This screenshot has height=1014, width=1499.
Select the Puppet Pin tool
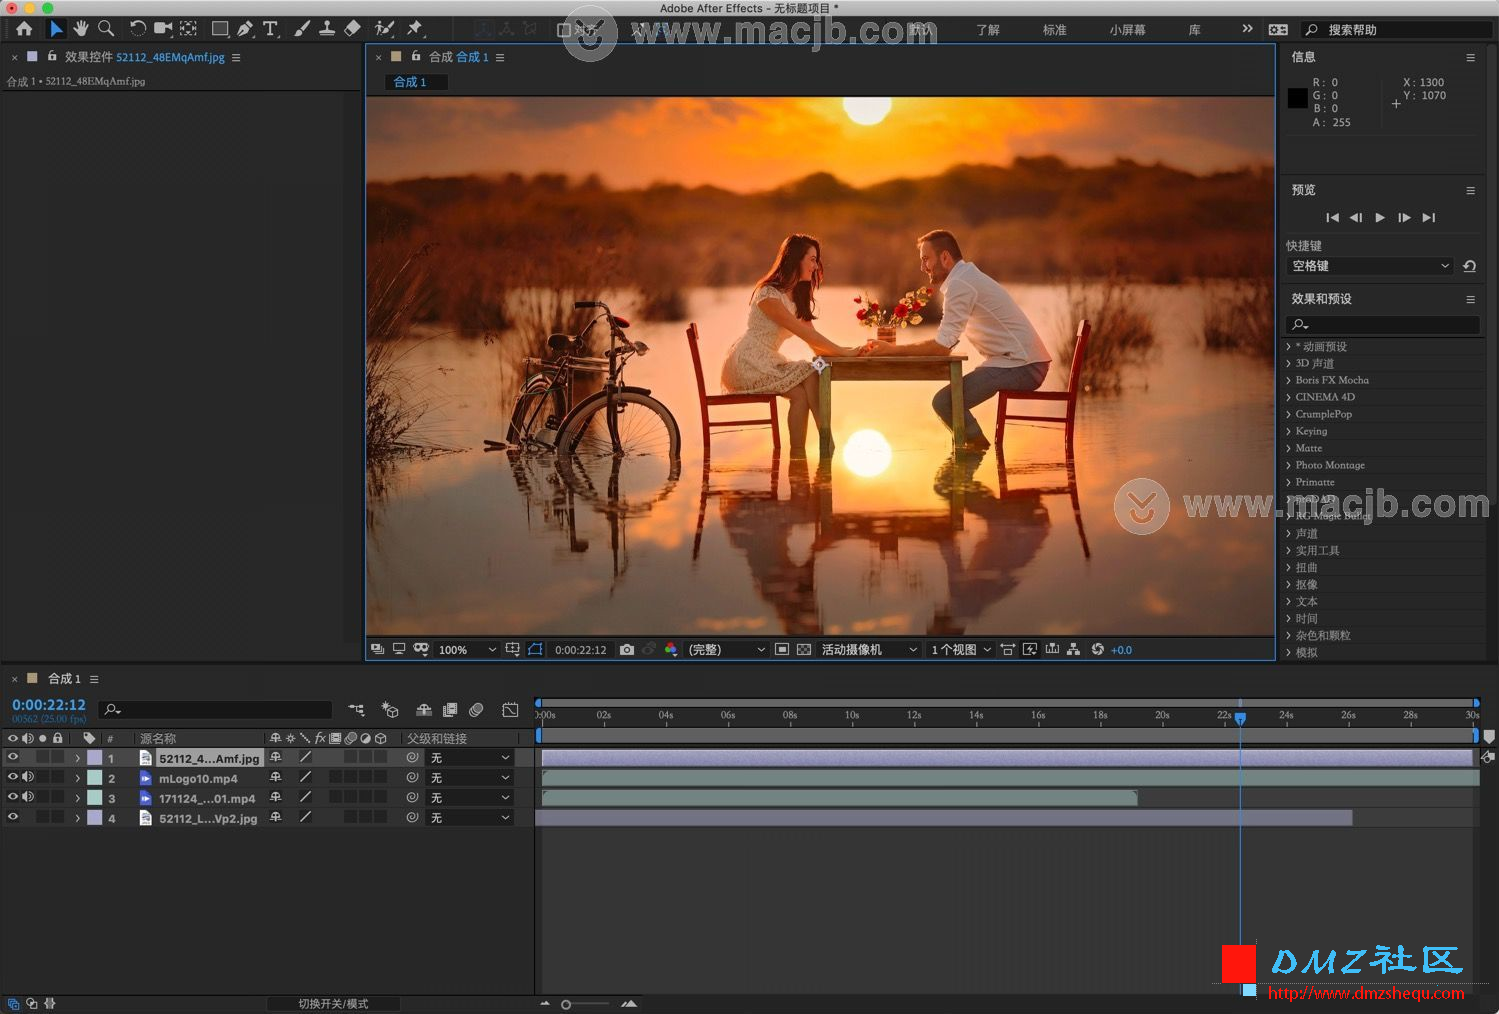coord(415,29)
